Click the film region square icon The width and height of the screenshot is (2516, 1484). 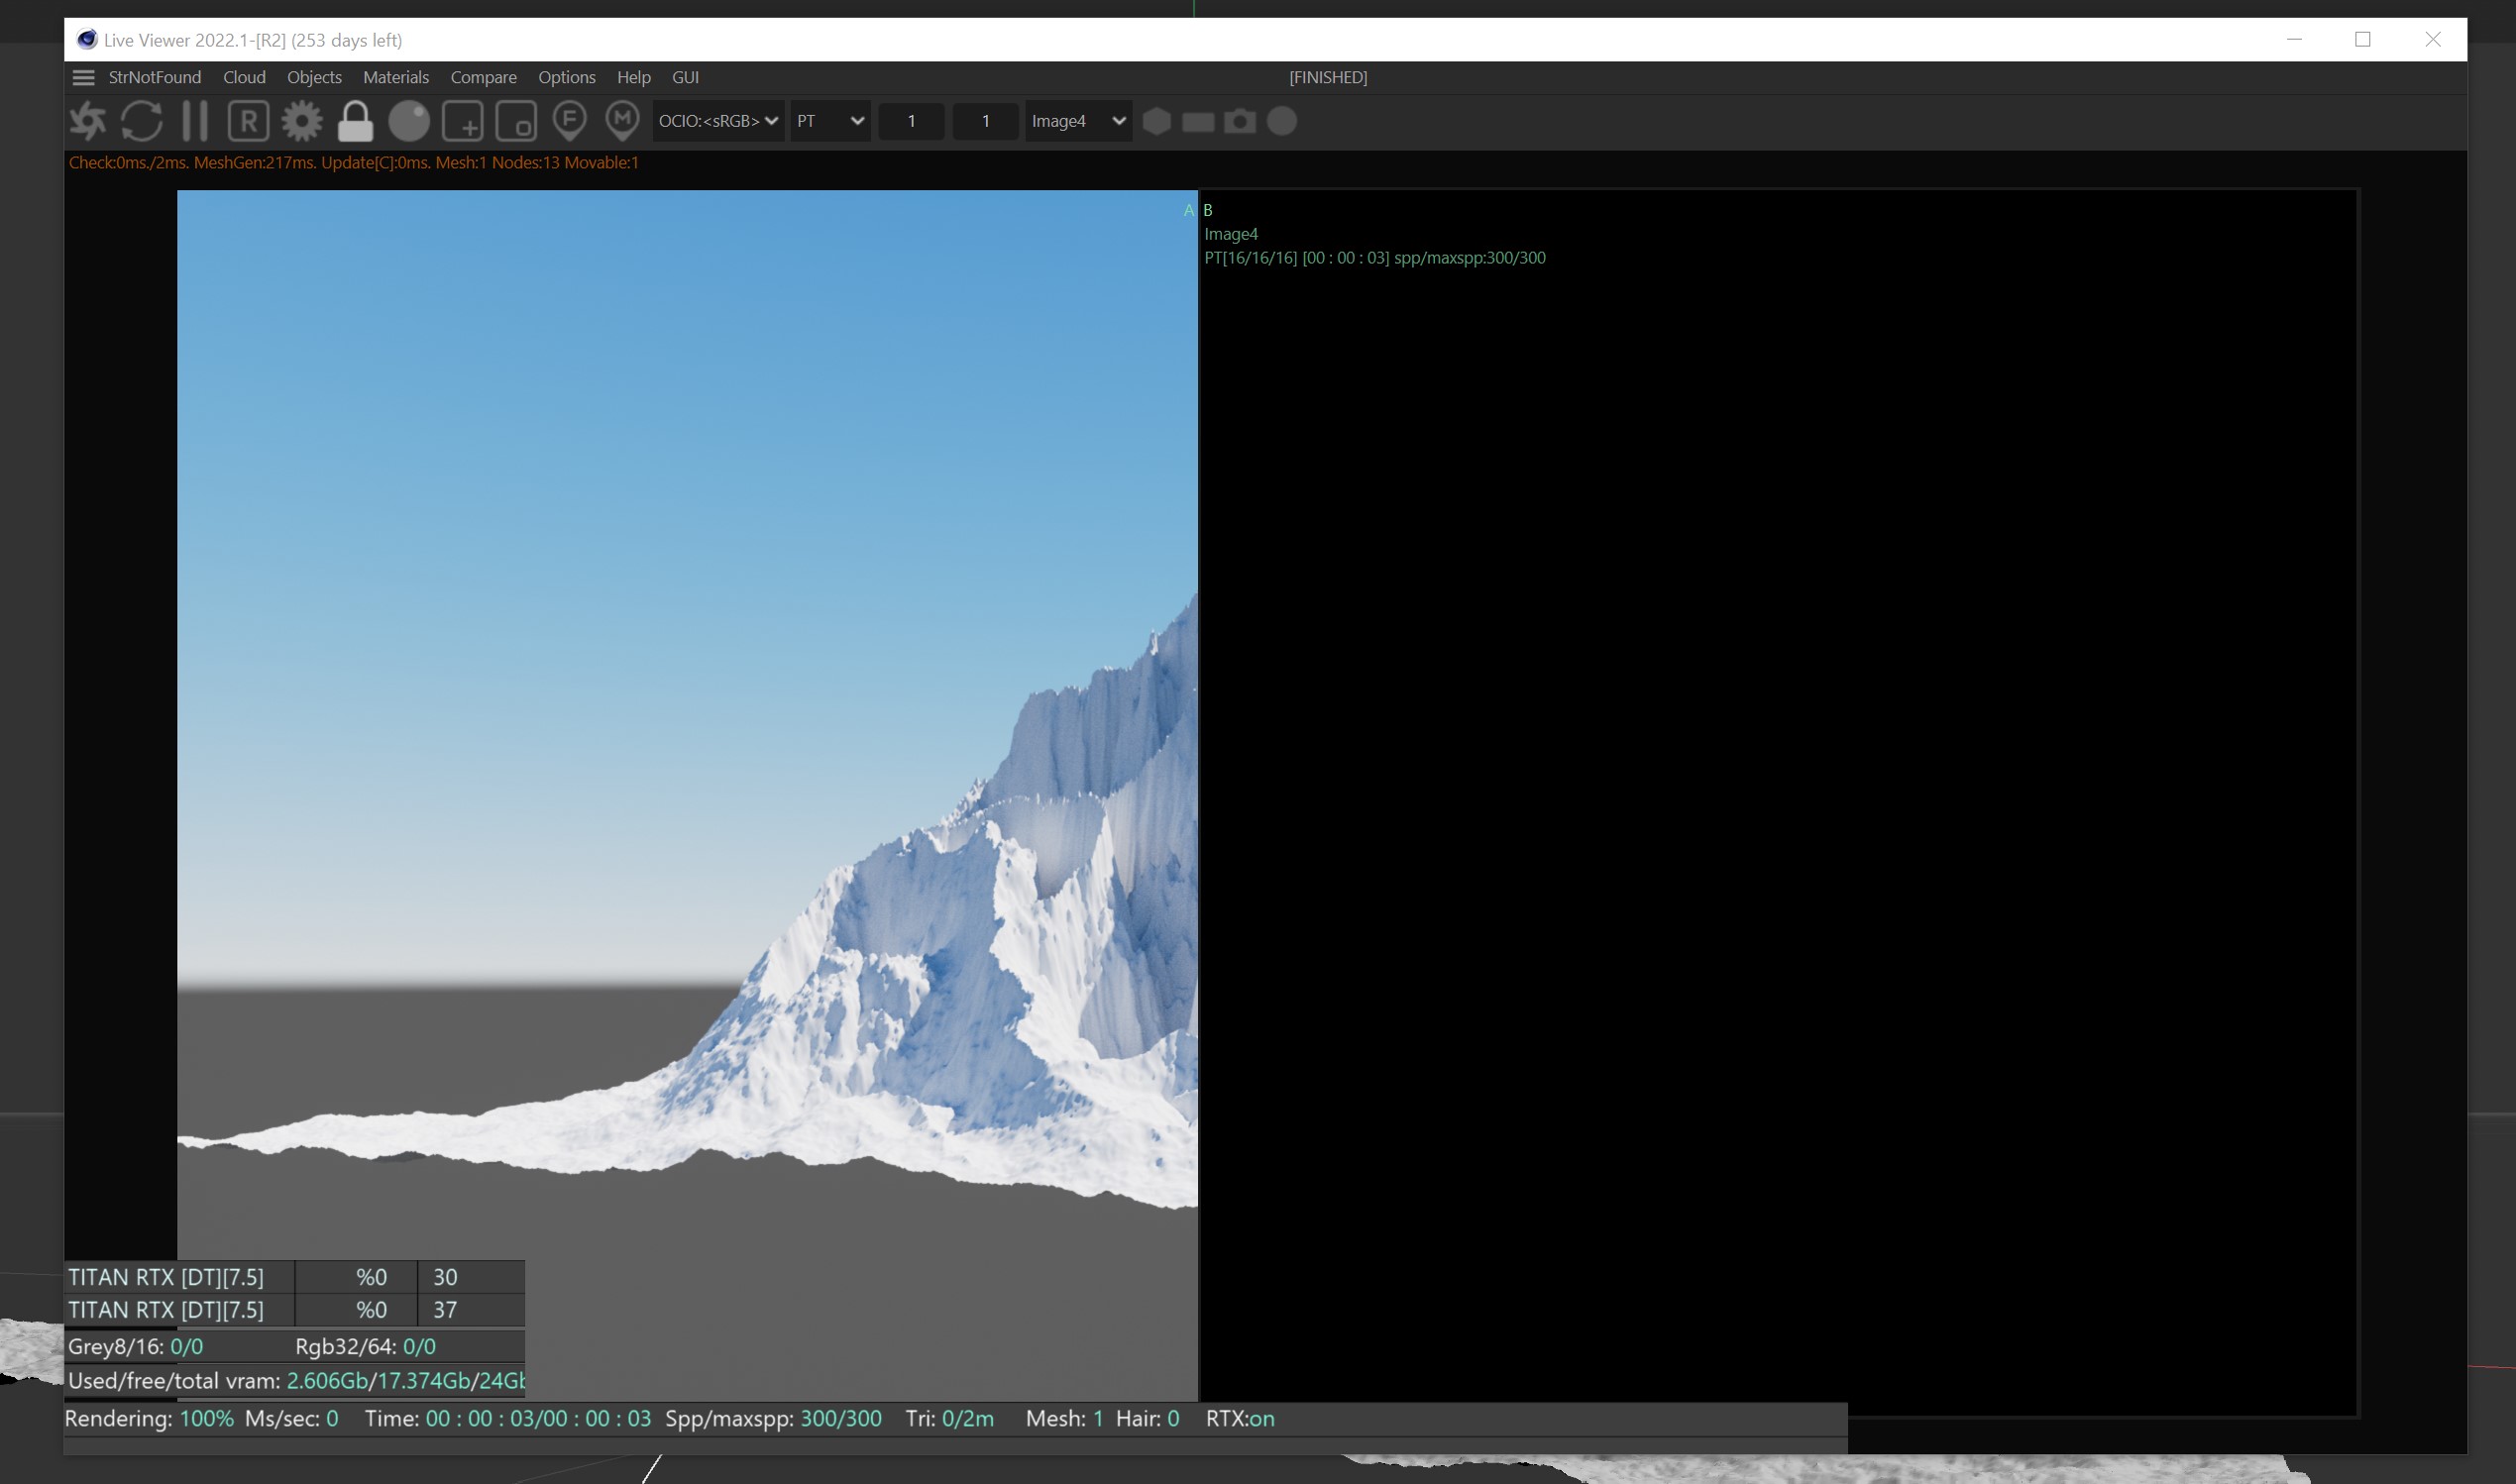tap(516, 121)
